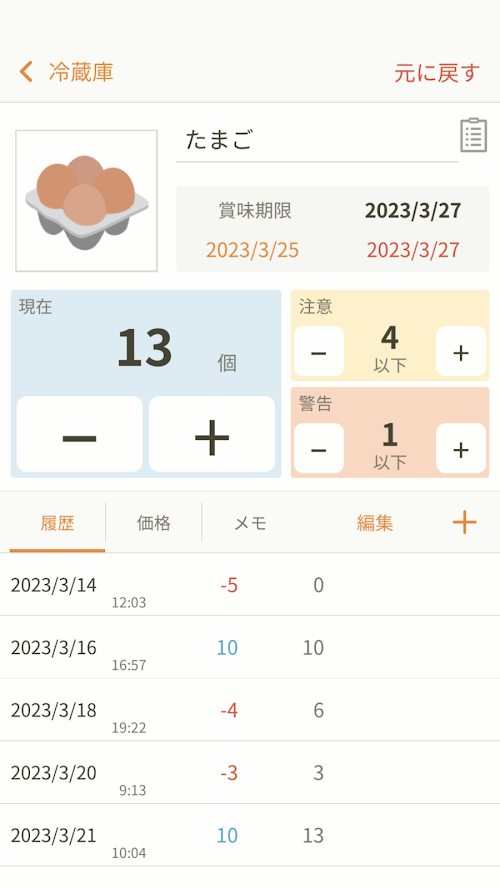Screen dimensions: 500x889
Task: Select the 2023/3/18 history entry
Action: 250,710
